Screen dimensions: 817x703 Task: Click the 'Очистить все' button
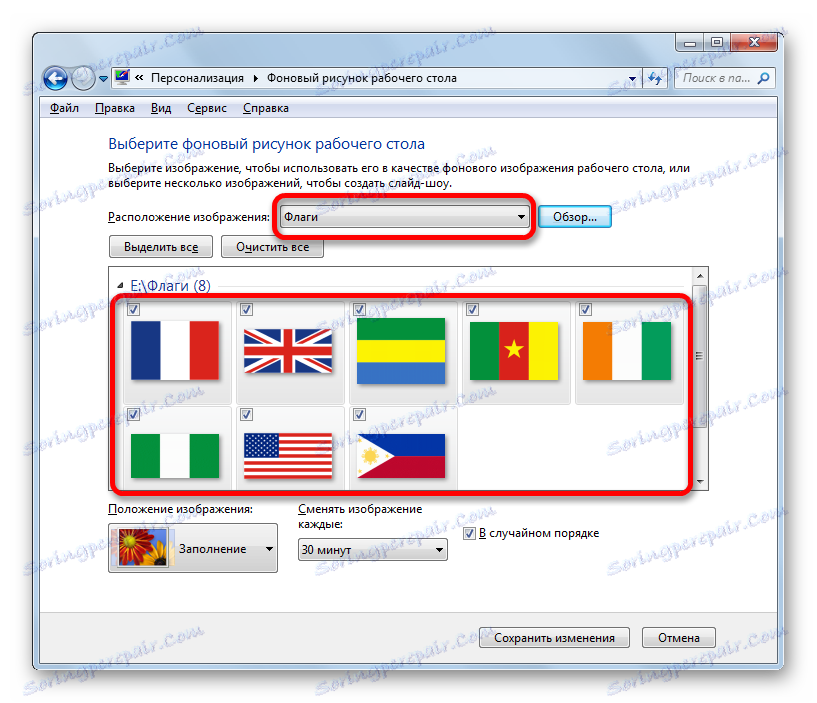point(273,246)
